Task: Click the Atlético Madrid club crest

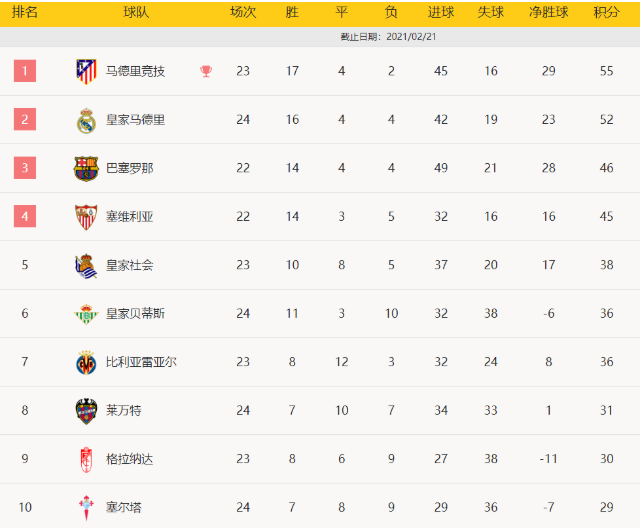Action: (x=86, y=71)
